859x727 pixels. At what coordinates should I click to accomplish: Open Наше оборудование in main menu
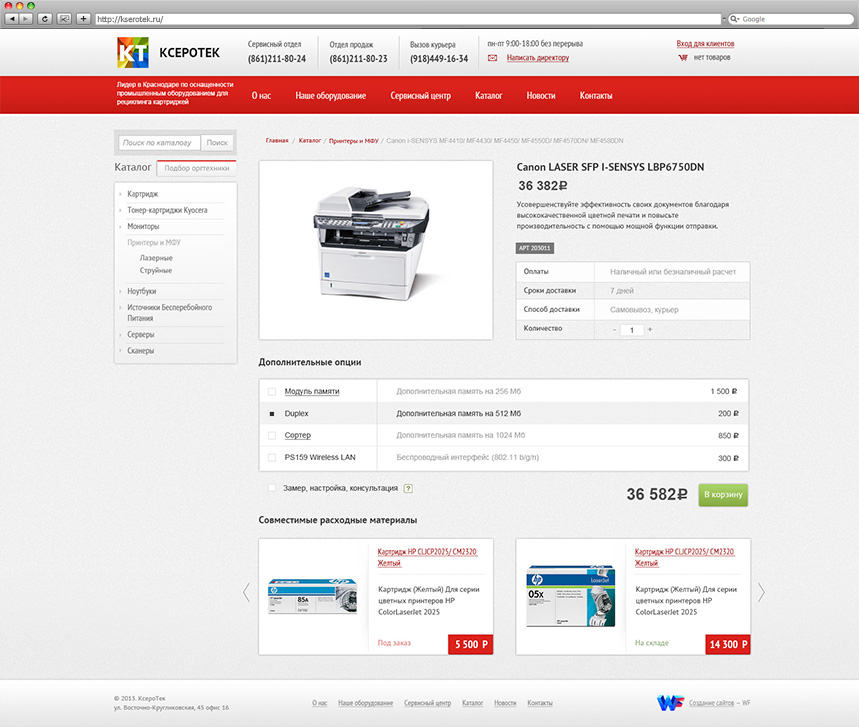click(331, 95)
